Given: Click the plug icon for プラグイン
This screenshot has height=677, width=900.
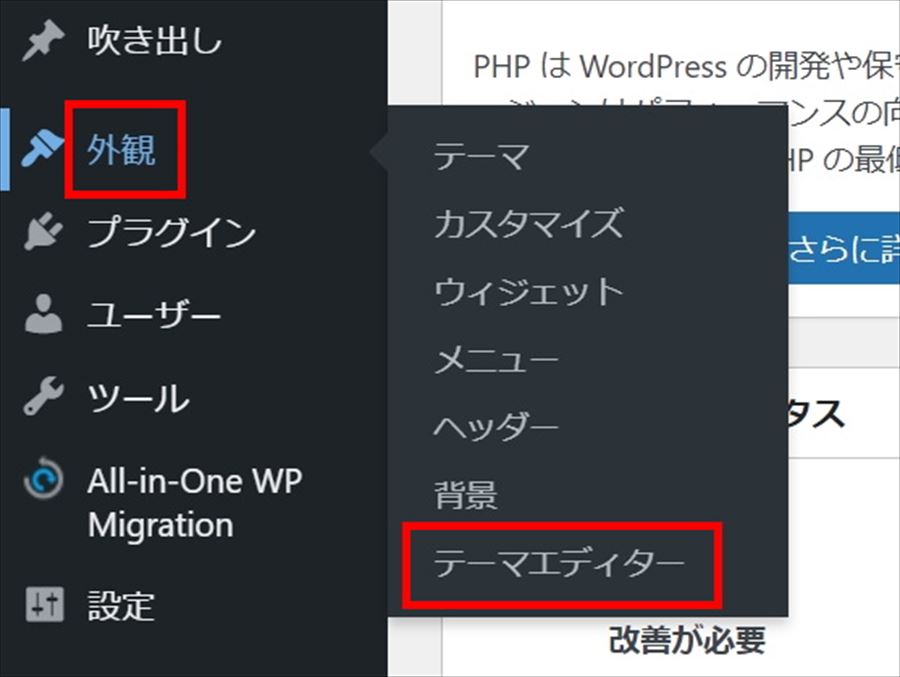Looking at the screenshot, I should coord(43,233).
